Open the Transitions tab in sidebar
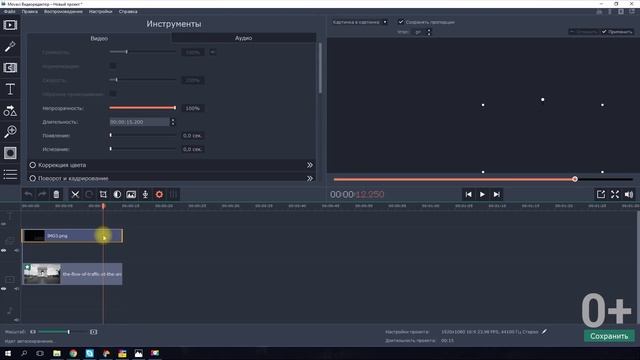The height and width of the screenshot is (360, 640). point(10,68)
